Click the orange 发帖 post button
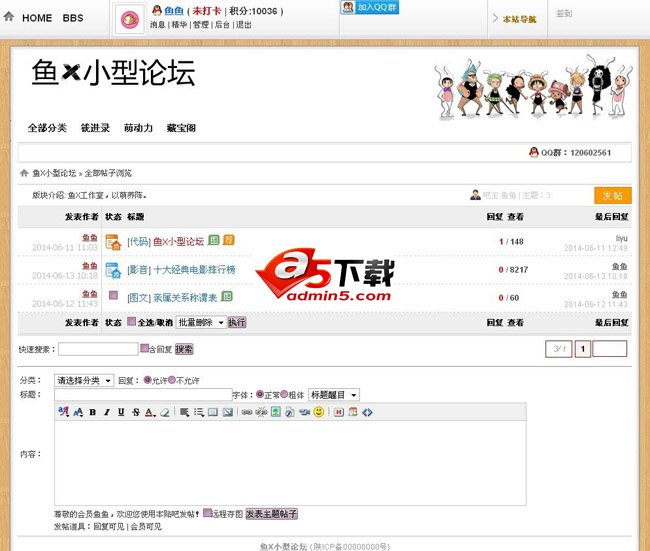 (x=613, y=195)
